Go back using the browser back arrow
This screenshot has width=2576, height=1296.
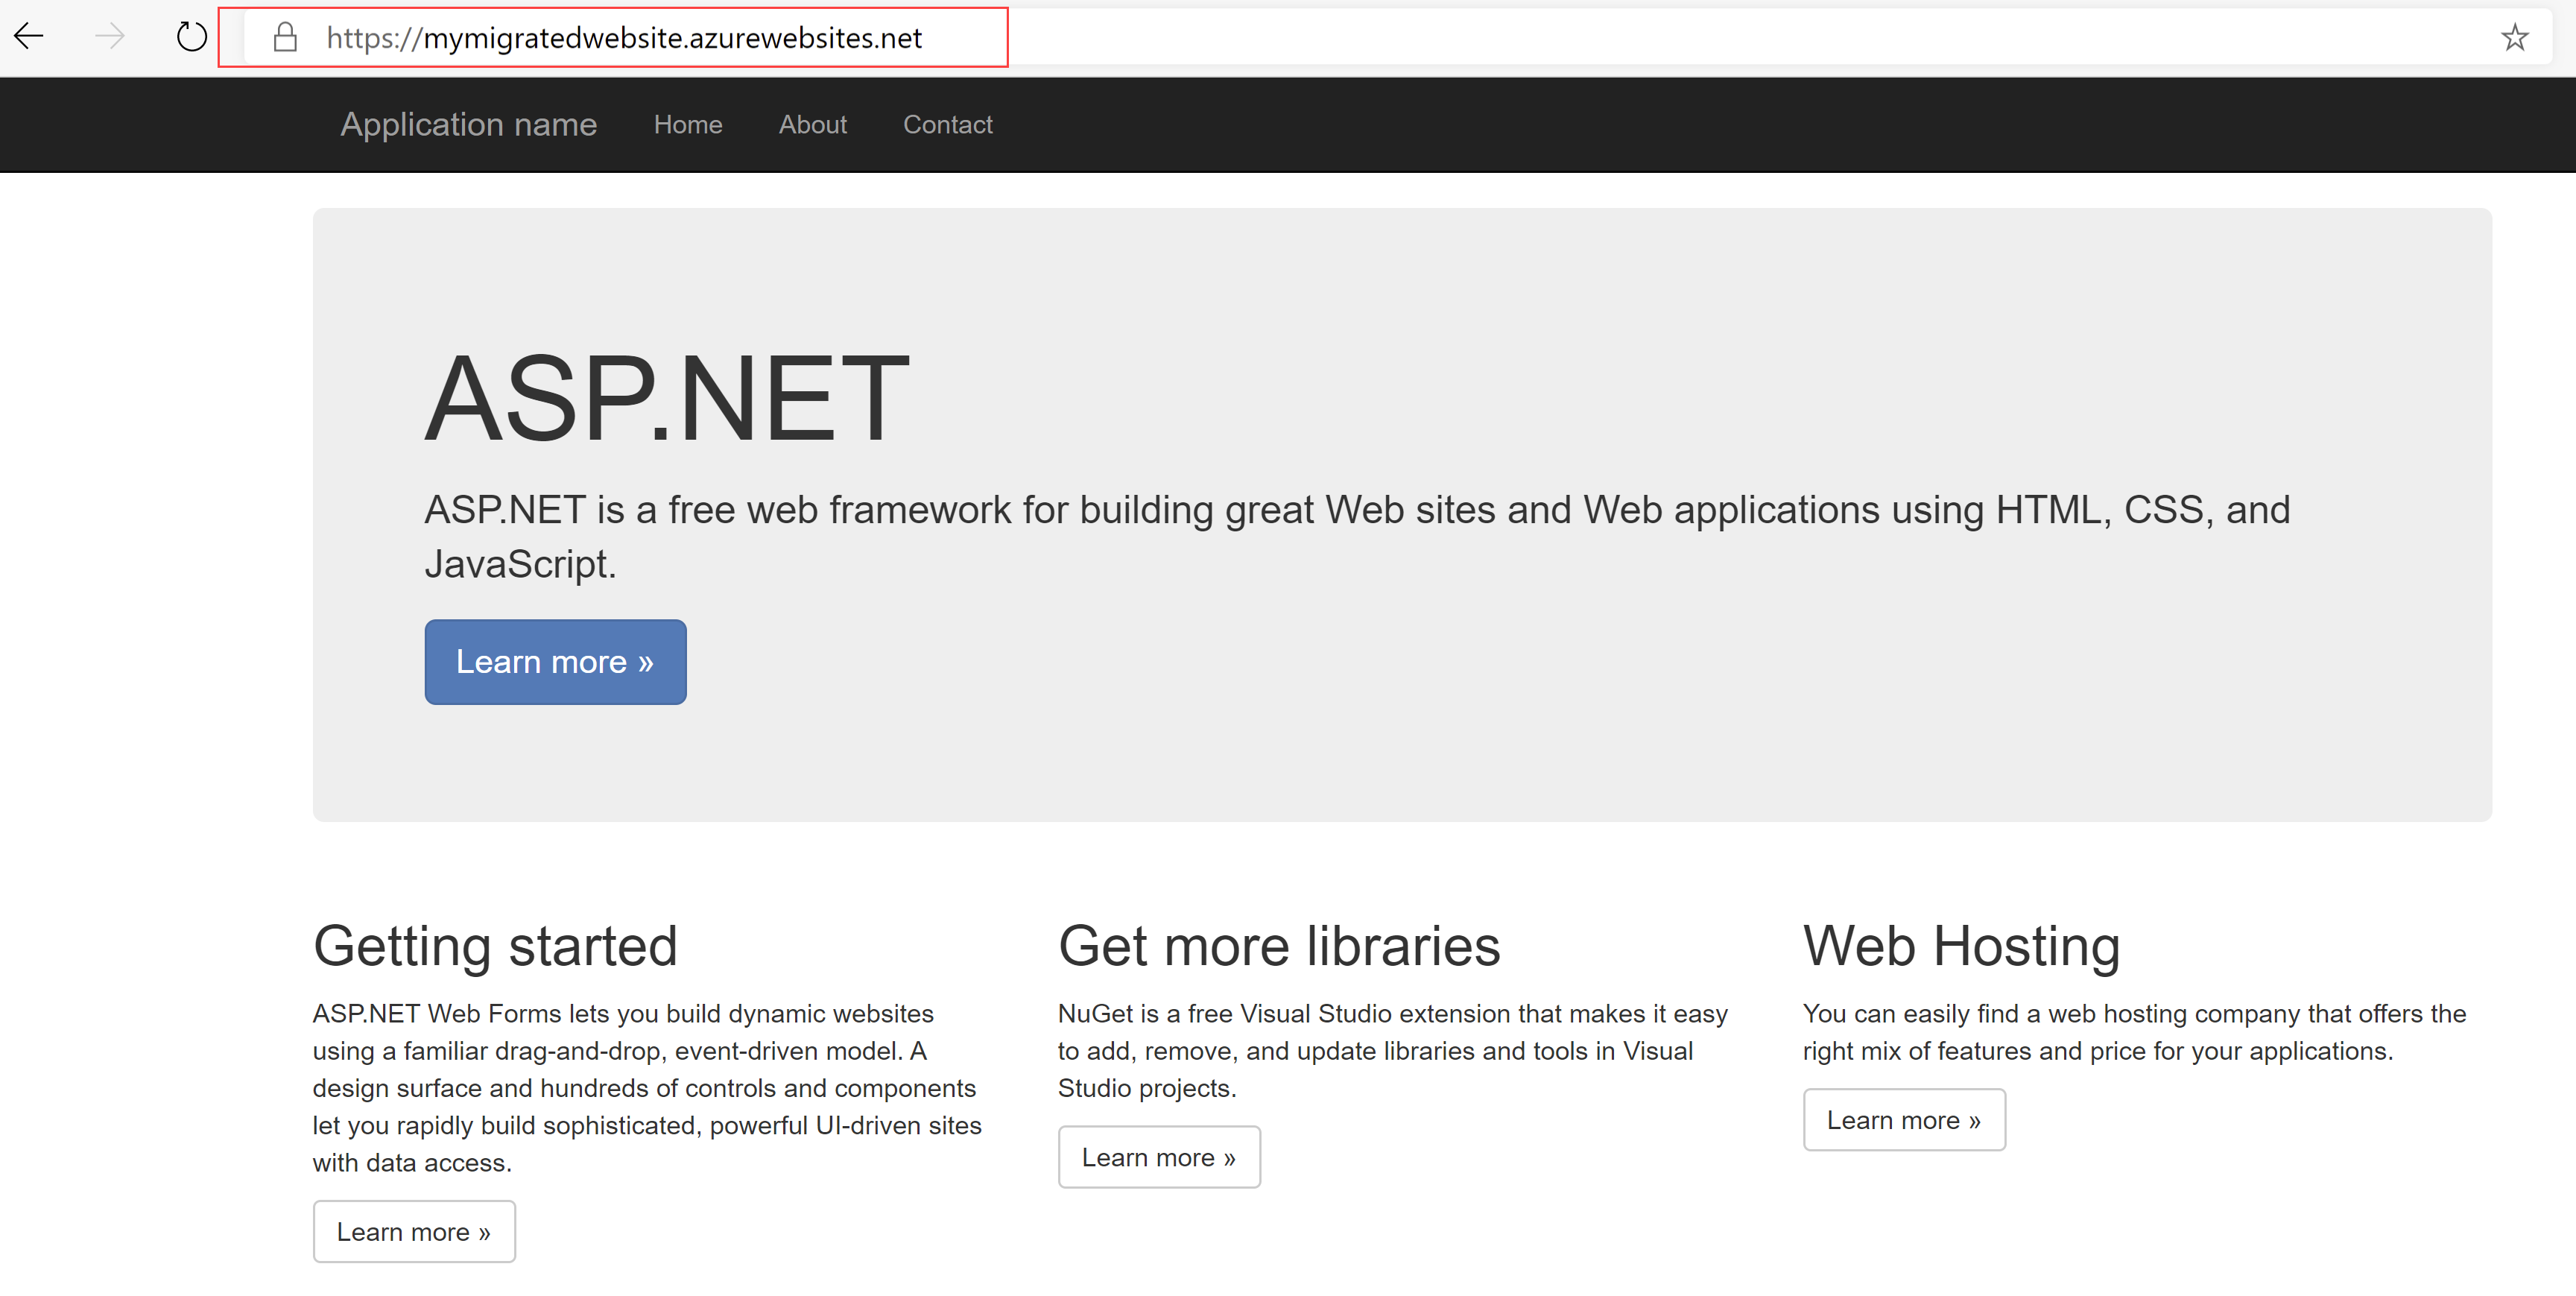coord(29,37)
